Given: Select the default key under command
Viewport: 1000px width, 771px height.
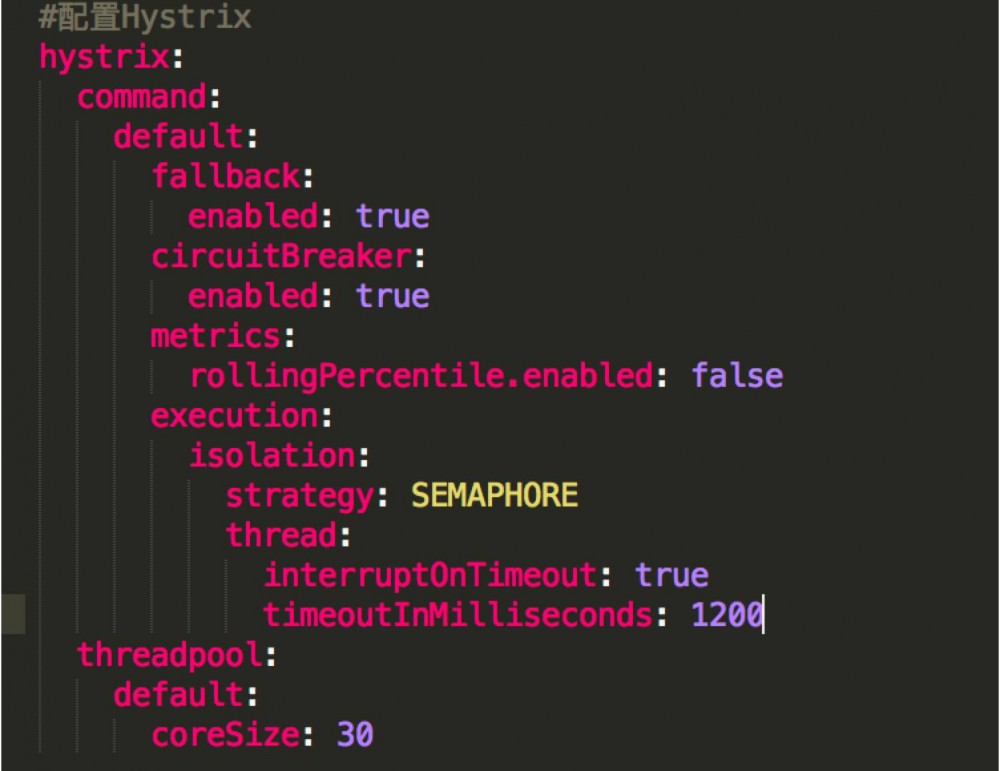Looking at the screenshot, I should coord(178,137).
